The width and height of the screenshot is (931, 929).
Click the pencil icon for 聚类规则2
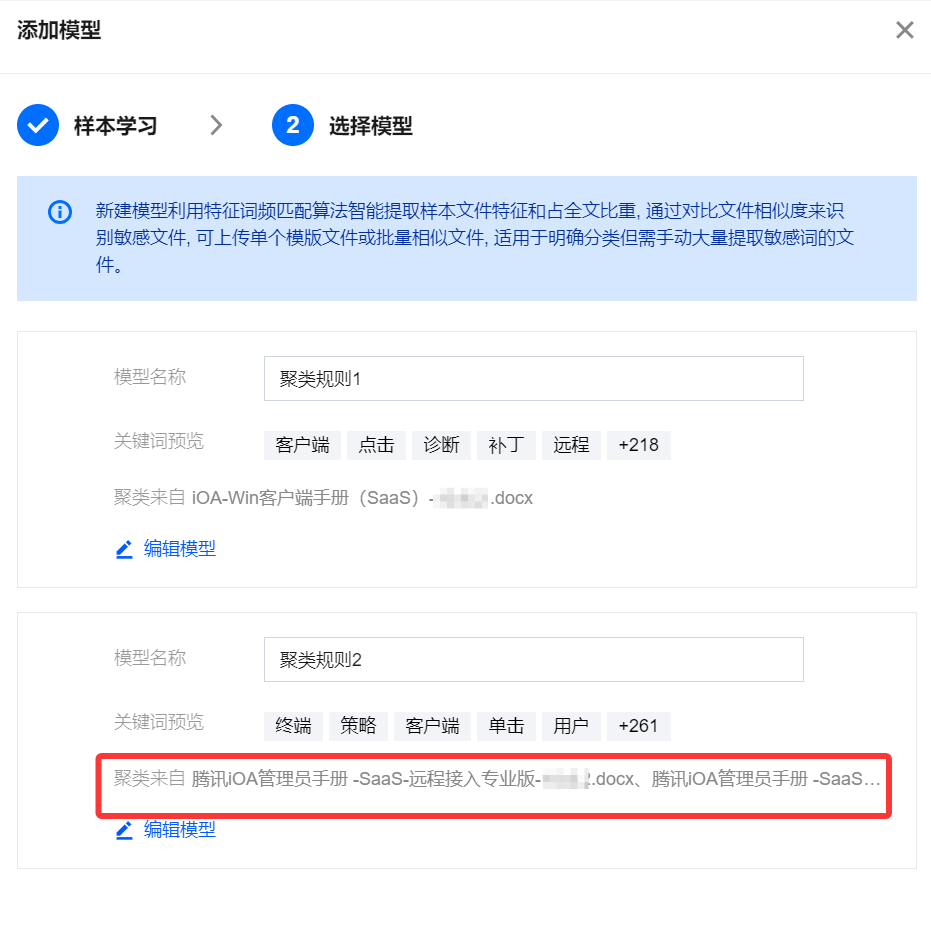[124, 830]
